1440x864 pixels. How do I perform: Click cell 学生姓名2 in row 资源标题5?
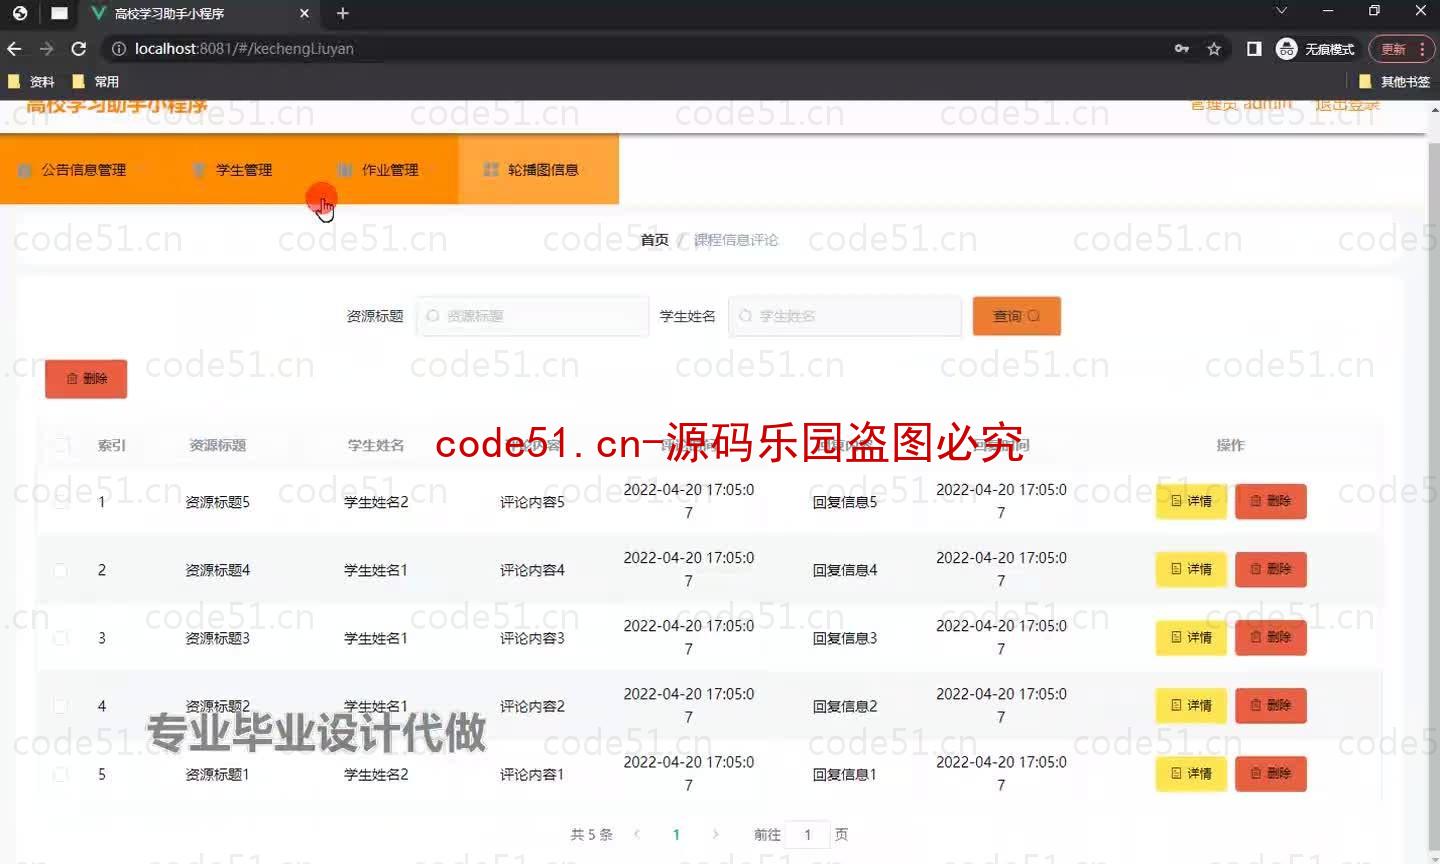[x=376, y=502]
